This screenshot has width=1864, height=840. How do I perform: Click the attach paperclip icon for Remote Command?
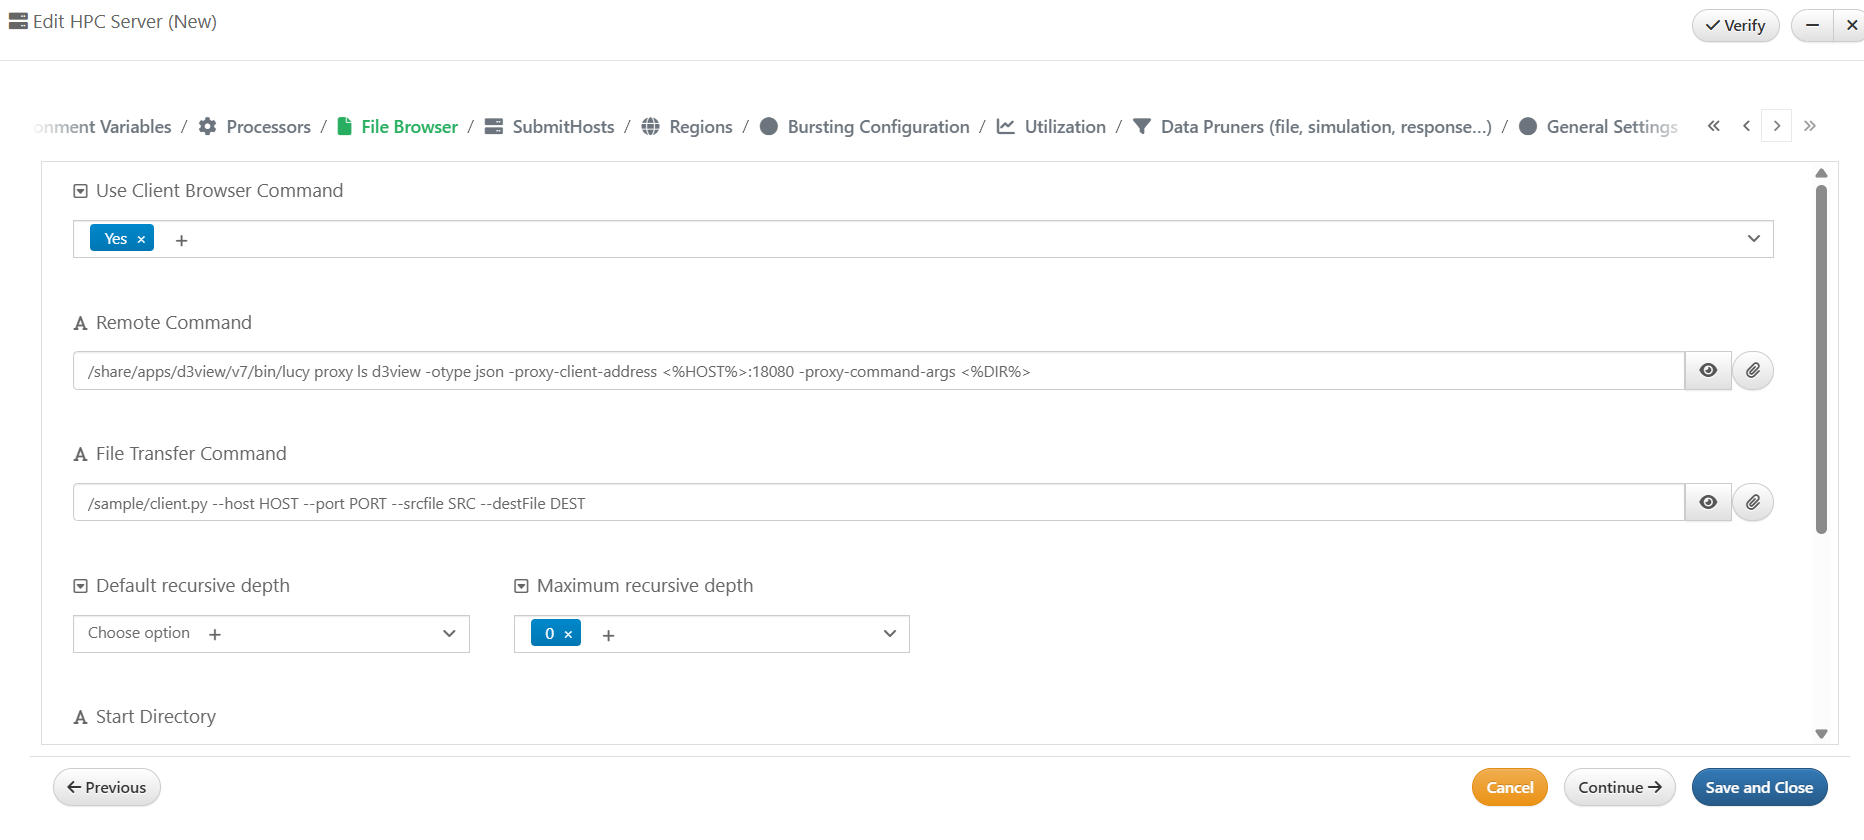pos(1753,371)
